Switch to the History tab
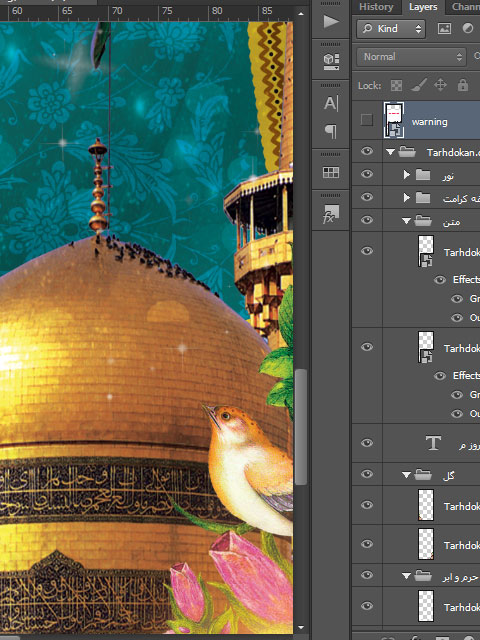The image size is (480, 640). pyautogui.click(x=376, y=7)
